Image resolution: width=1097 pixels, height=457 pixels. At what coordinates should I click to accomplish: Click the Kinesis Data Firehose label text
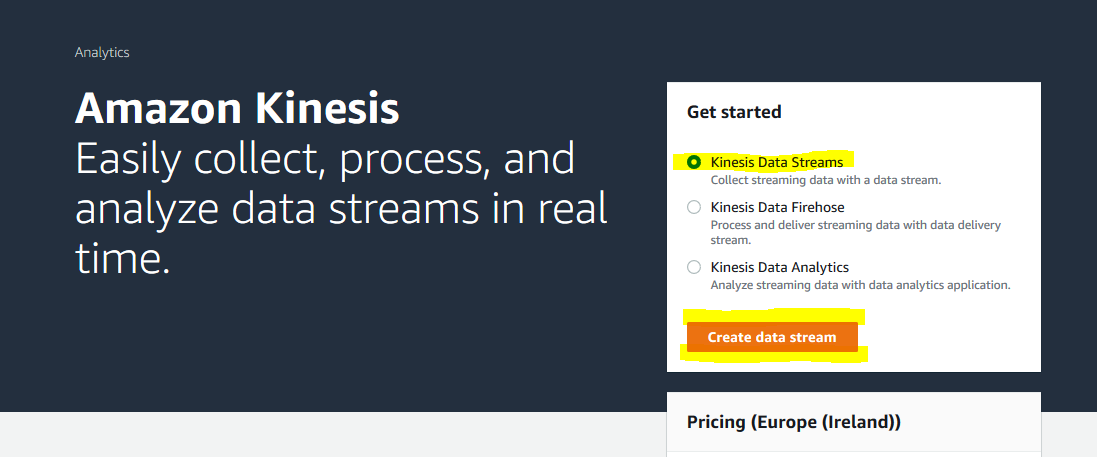tap(777, 207)
